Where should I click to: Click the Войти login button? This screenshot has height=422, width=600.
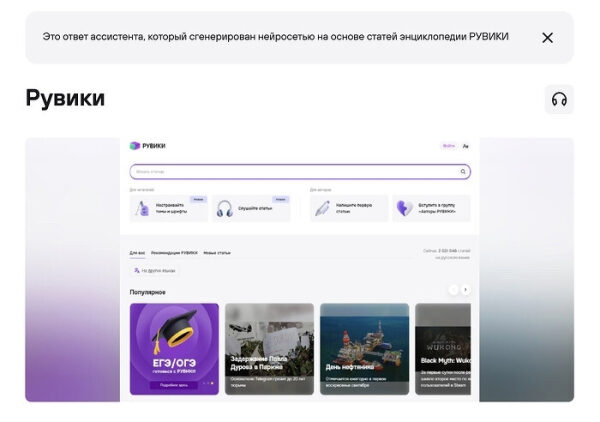click(448, 146)
